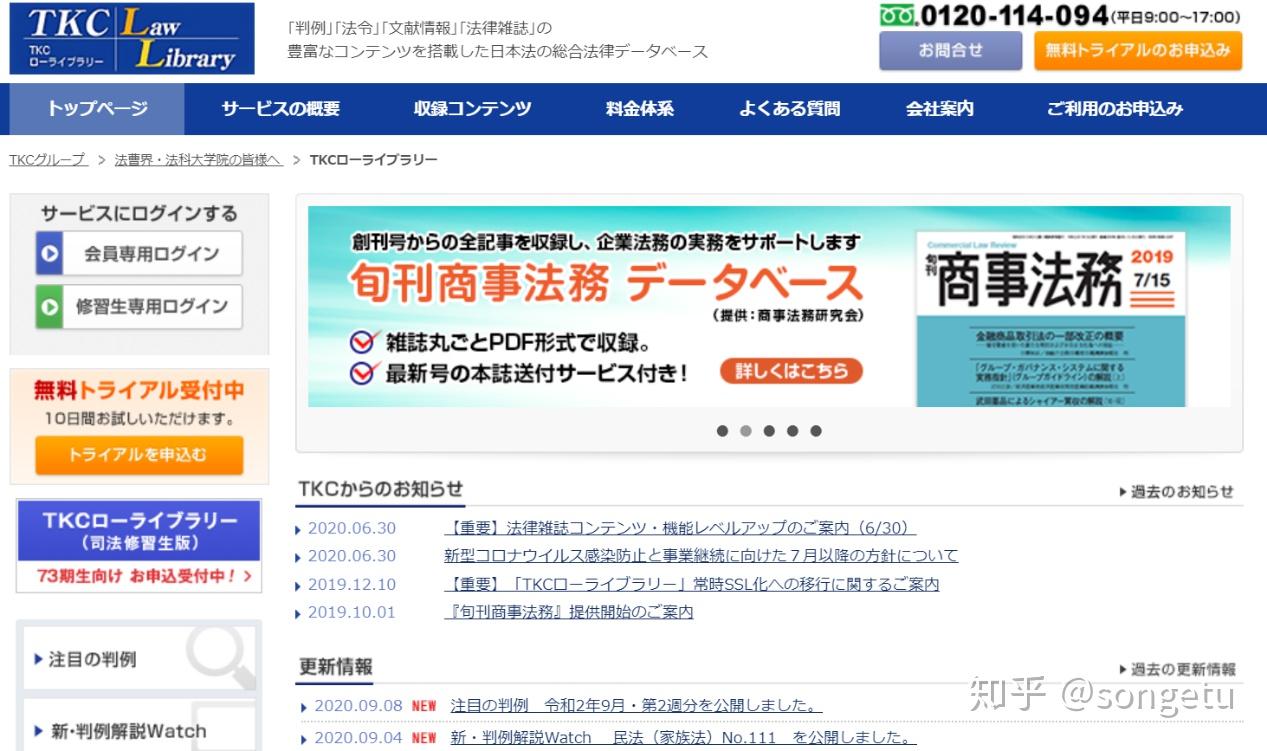Click the TKC Law Library logo
Image resolution: width=1267 pixels, height=751 pixels.
[132, 39]
